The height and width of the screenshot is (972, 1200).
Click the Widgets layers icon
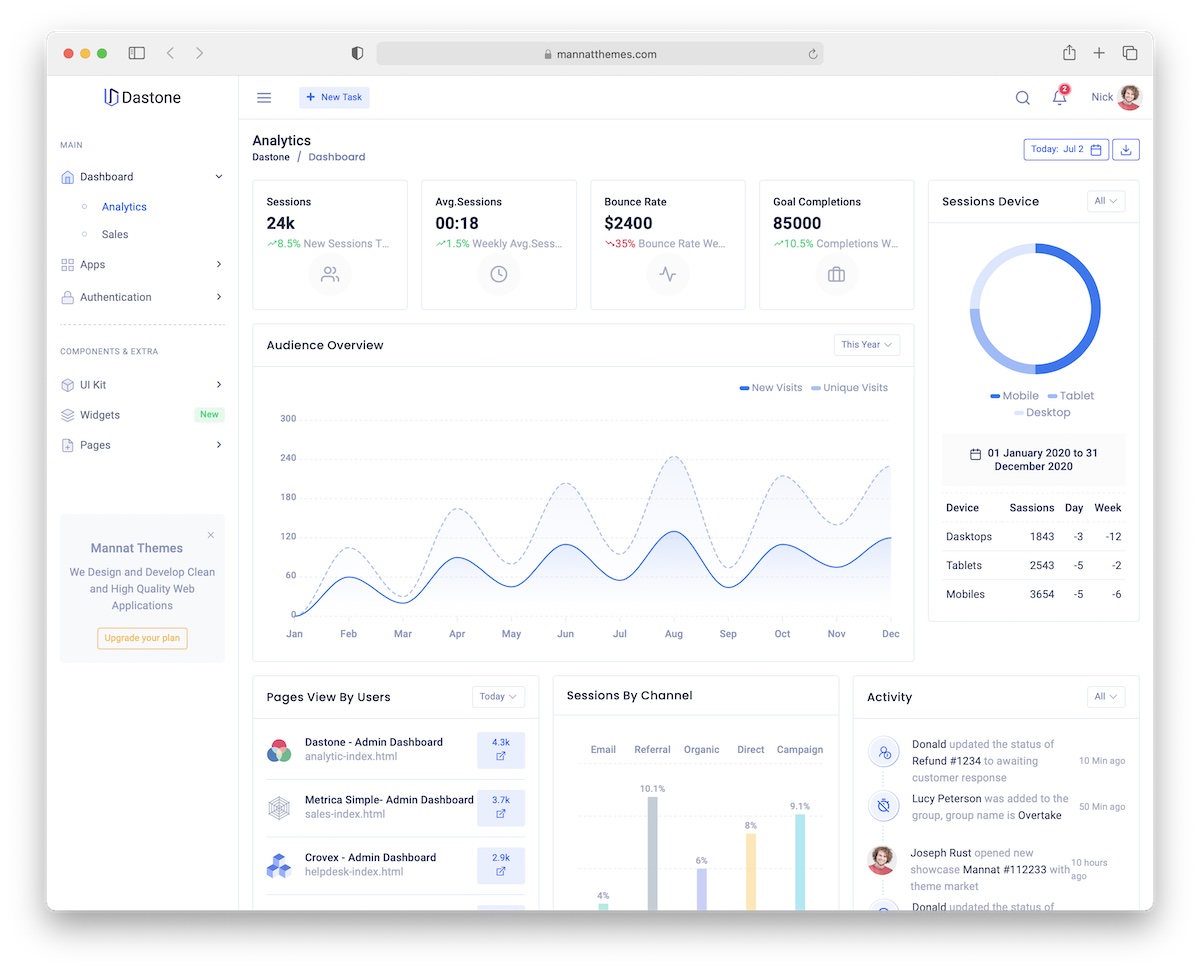click(68, 415)
